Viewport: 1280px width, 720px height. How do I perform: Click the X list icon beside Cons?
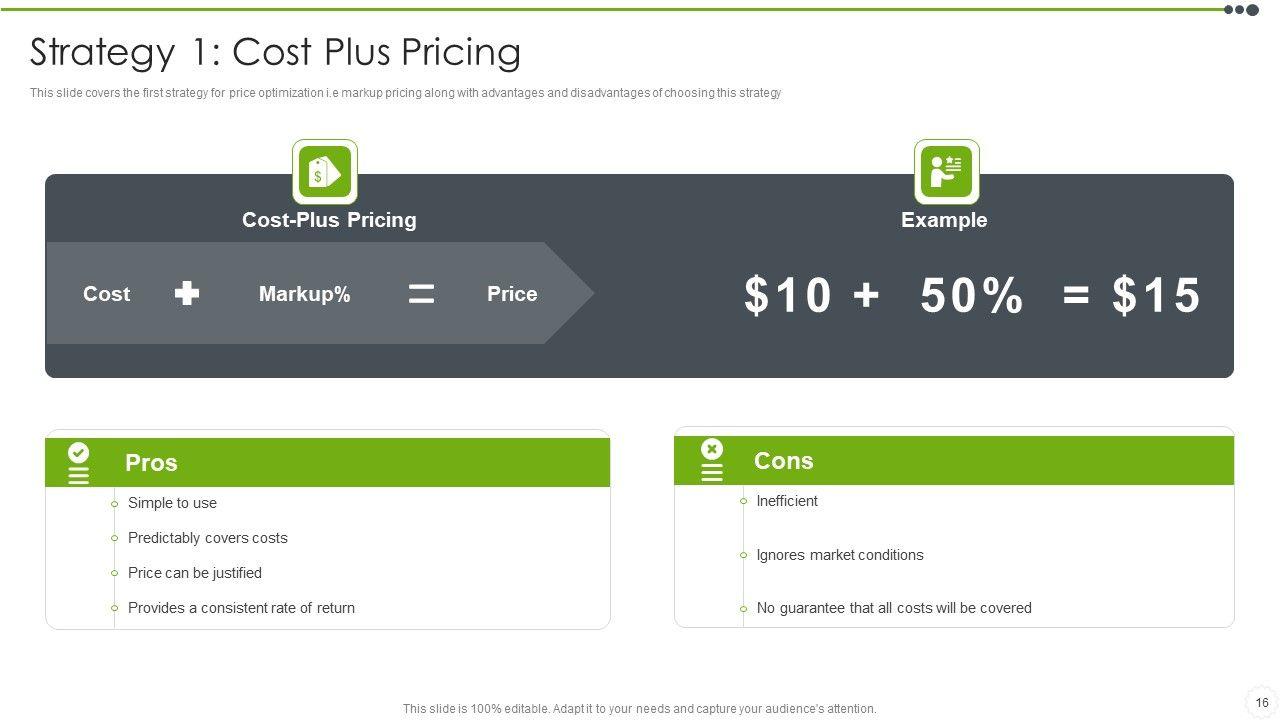pos(712,460)
